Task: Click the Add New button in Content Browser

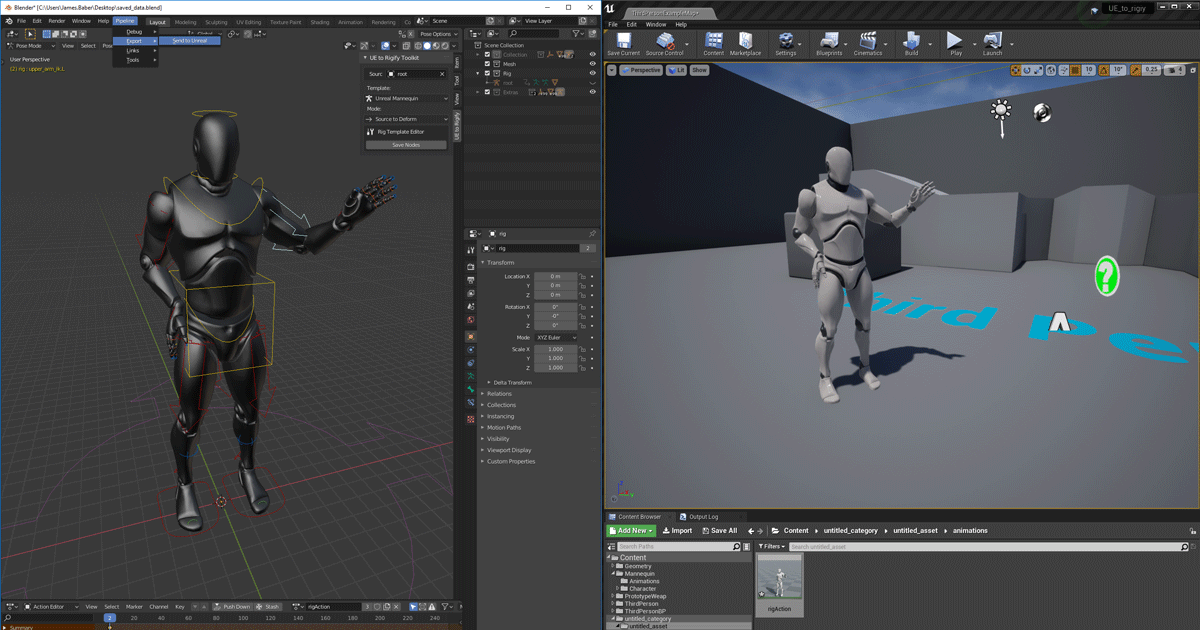Action: (631, 531)
